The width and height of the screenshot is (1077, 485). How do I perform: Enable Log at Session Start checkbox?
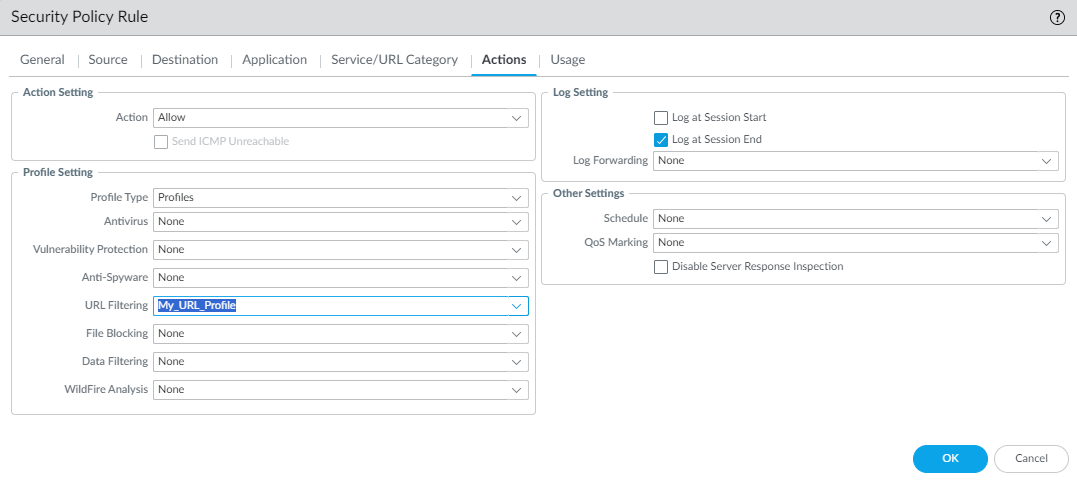[x=661, y=118]
